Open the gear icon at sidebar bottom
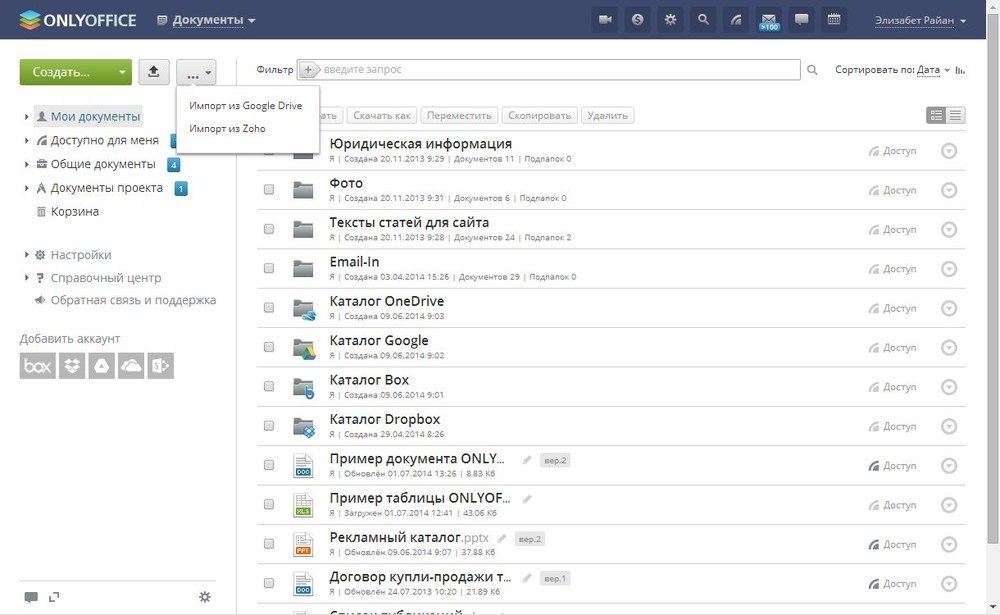Viewport: 1000px width, 615px height. (x=205, y=597)
